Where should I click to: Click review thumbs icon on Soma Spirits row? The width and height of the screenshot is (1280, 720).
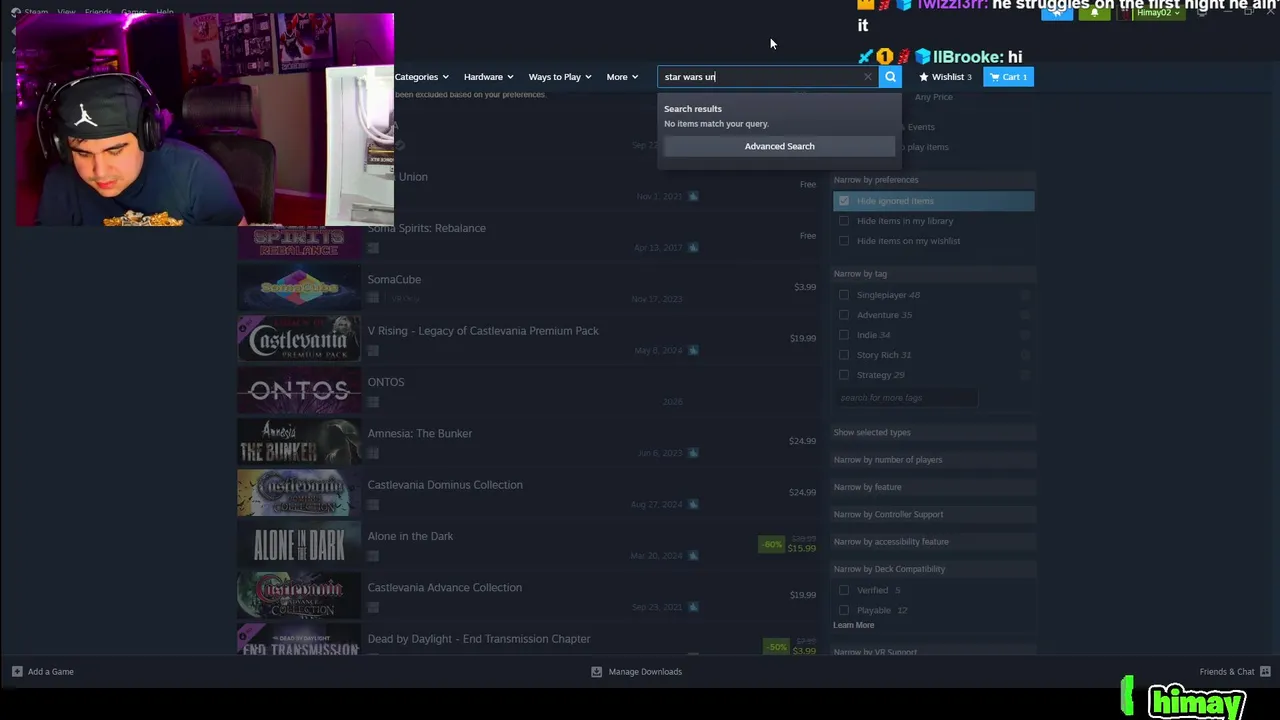tap(693, 248)
